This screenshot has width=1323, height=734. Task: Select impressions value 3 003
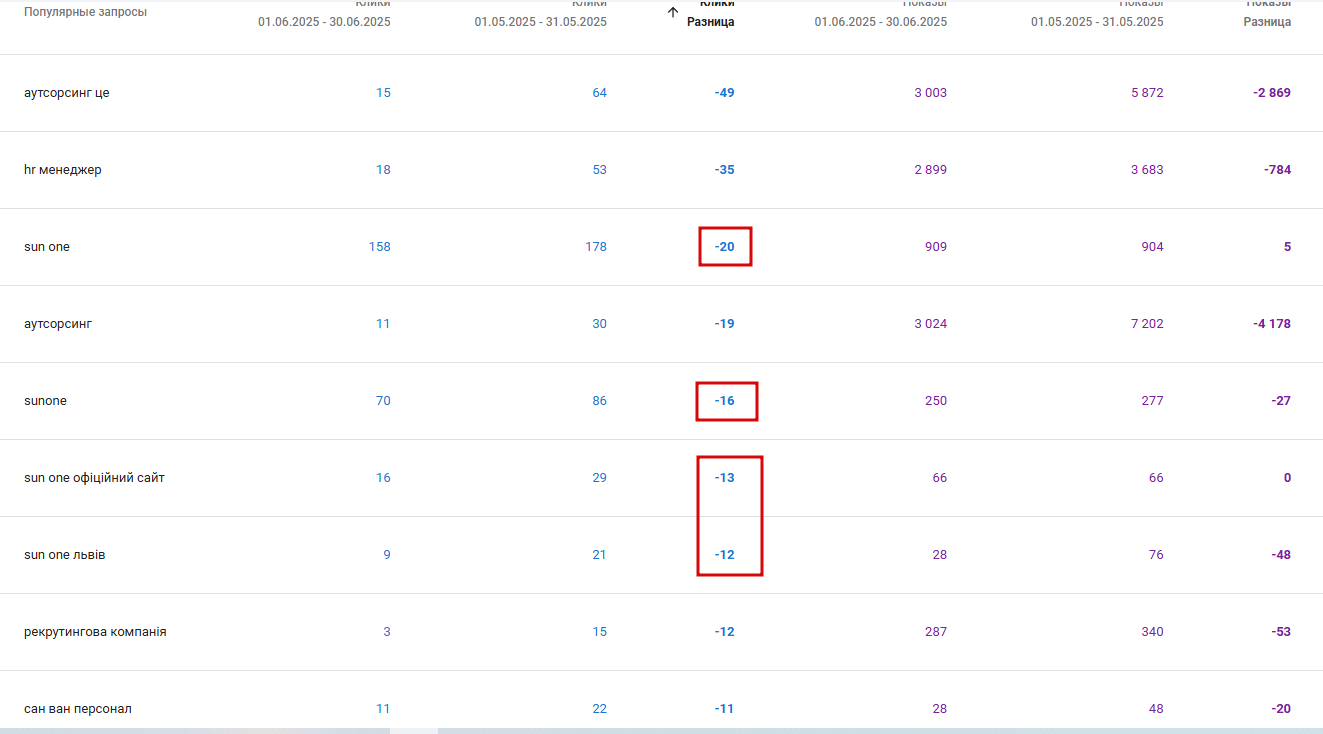click(x=930, y=93)
